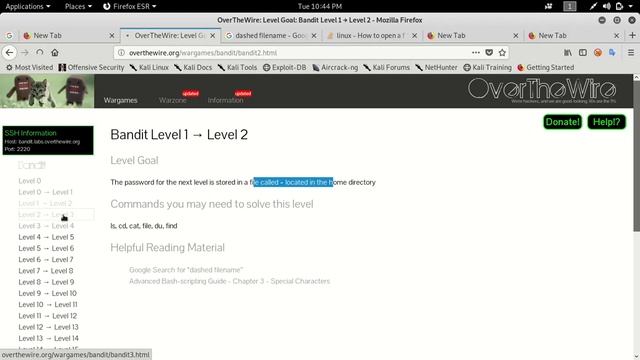Viewport: 640px width, 360px height.
Task: Select the pinned Google tab
Action: coord(9,36)
